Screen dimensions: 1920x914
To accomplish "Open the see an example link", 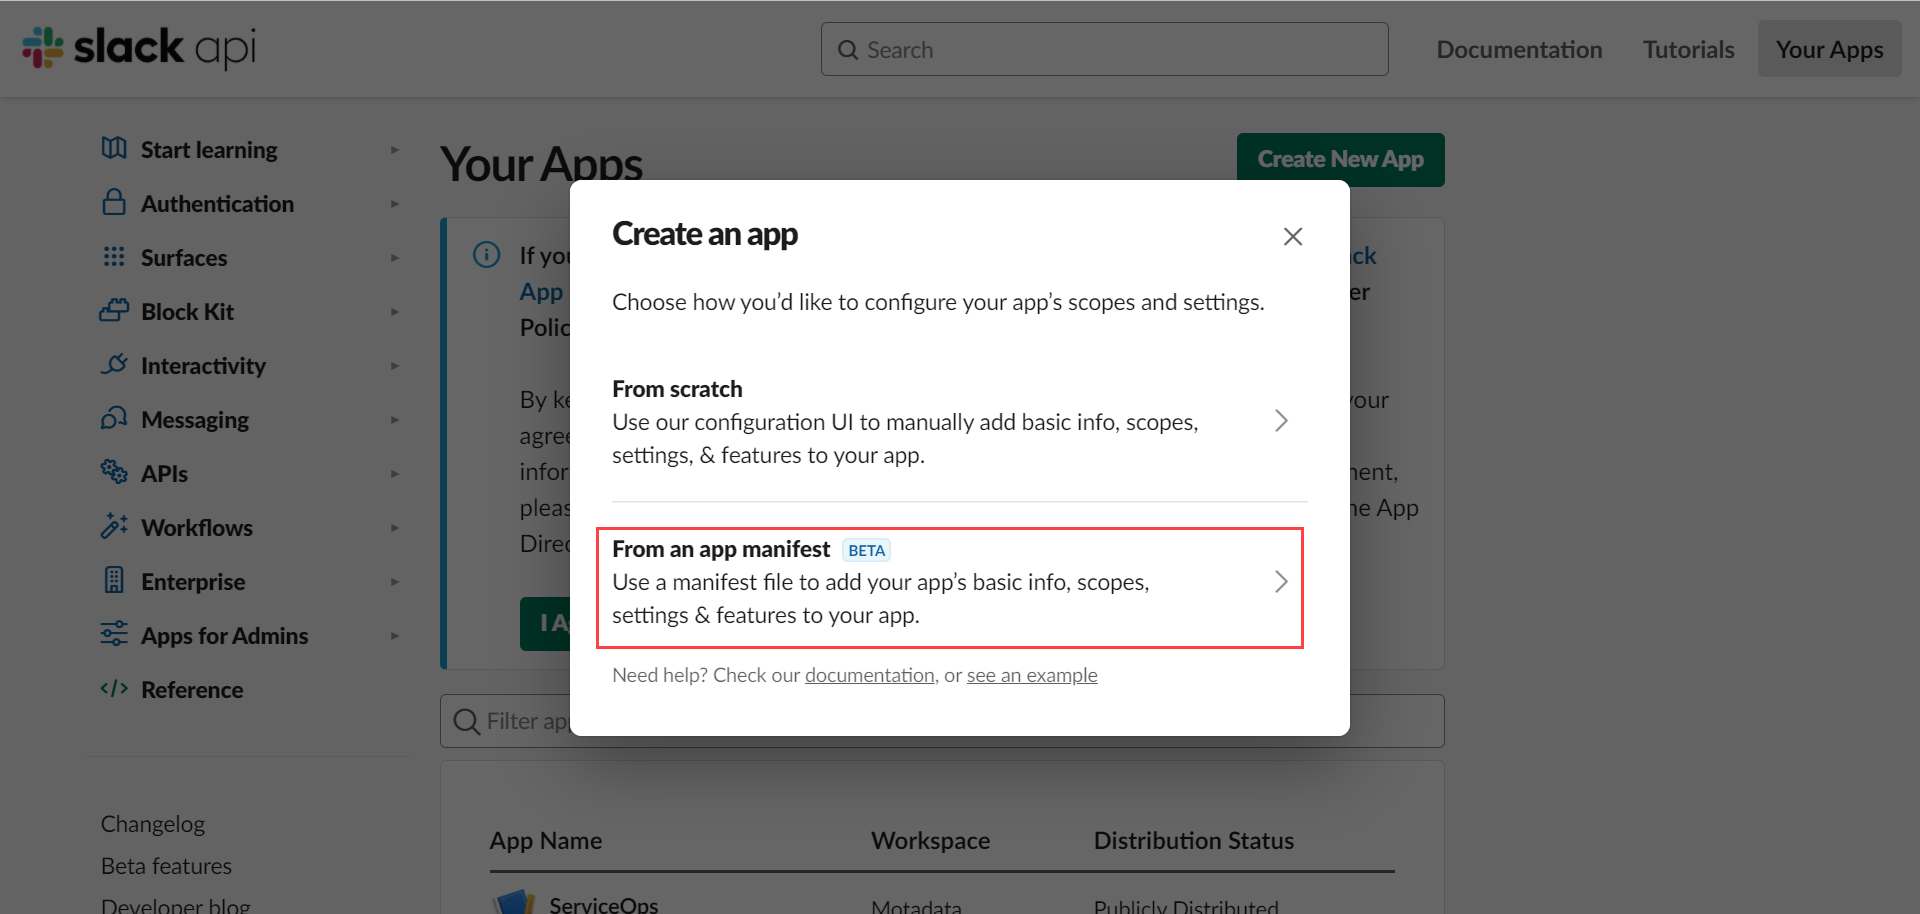I will coord(1031,675).
